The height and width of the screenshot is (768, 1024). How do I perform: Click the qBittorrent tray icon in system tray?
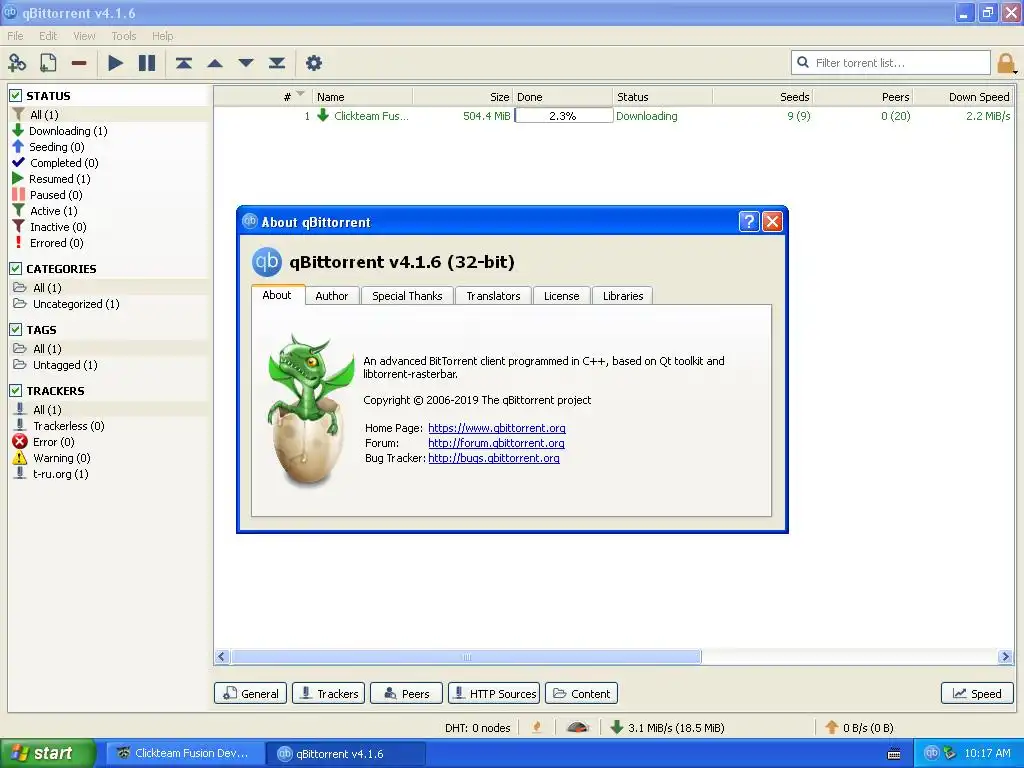932,752
